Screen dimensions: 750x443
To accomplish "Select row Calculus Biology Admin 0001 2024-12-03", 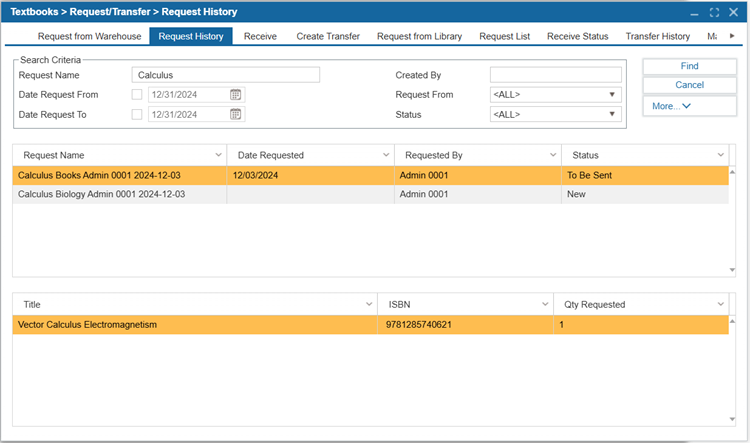I will click(371, 194).
